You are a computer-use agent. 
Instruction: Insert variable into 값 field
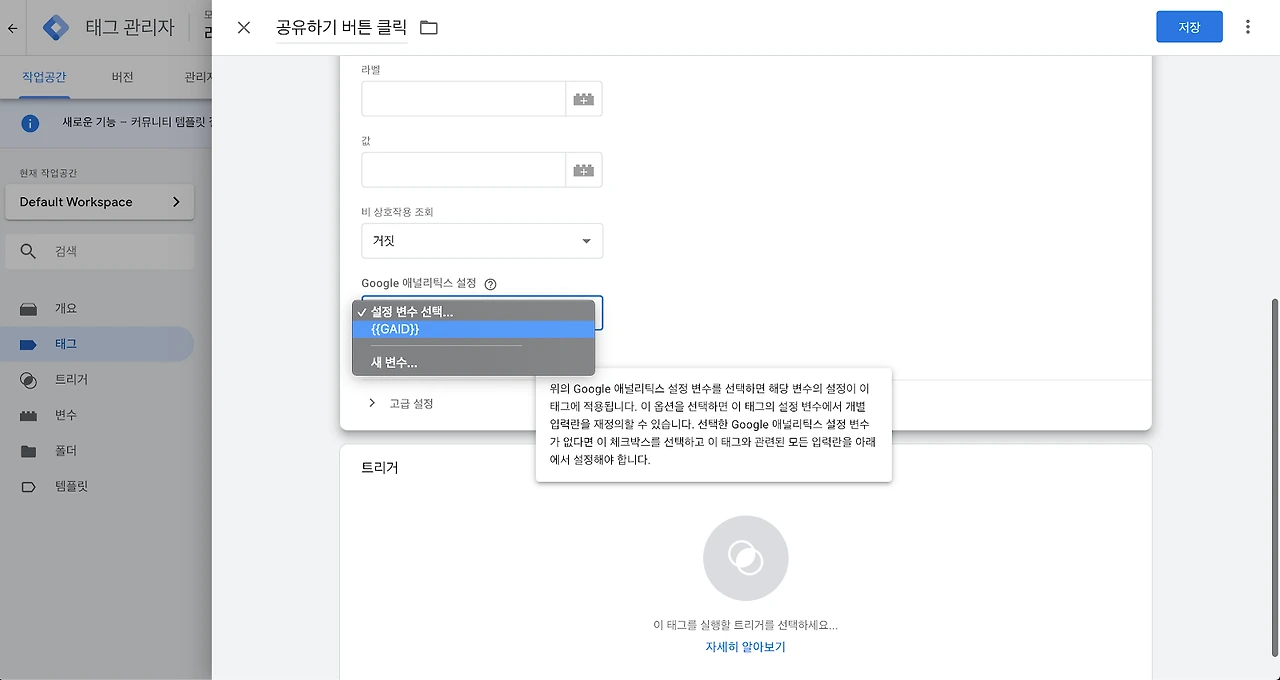584,170
